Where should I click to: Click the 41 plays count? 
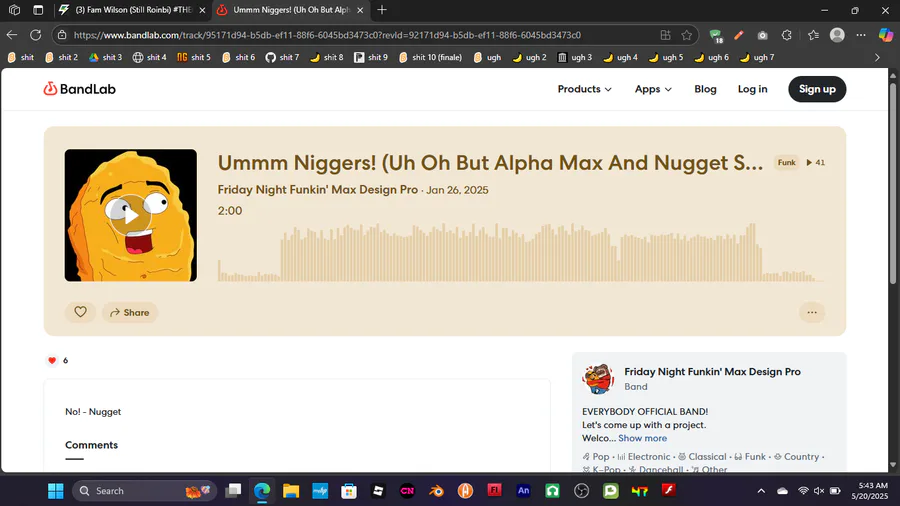pos(816,162)
